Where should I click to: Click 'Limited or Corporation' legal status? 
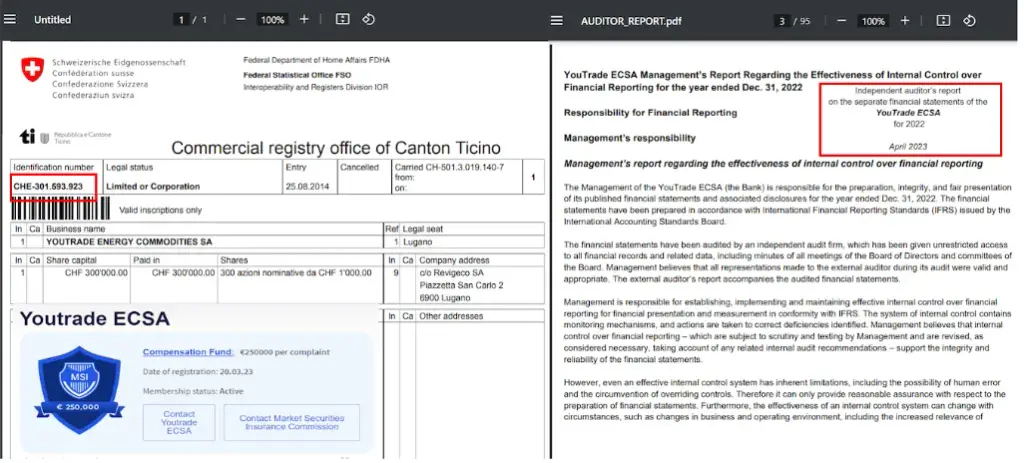[153, 187]
